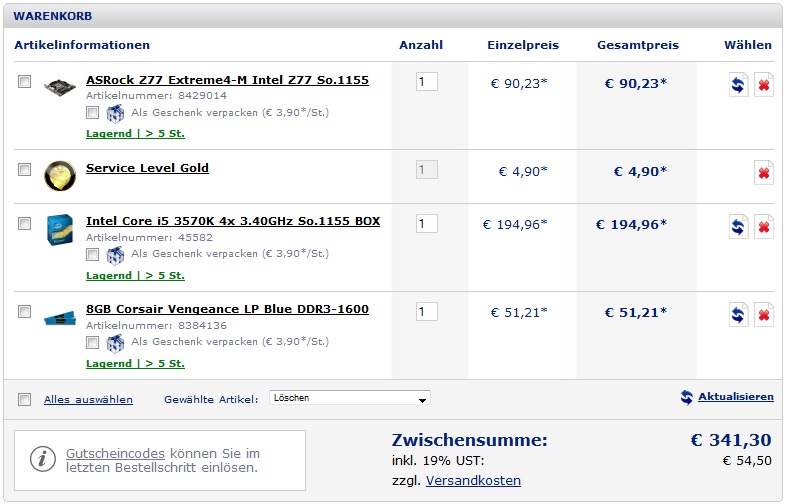
Task: Open Service Level Gold link
Action: [x=147, y=168]
